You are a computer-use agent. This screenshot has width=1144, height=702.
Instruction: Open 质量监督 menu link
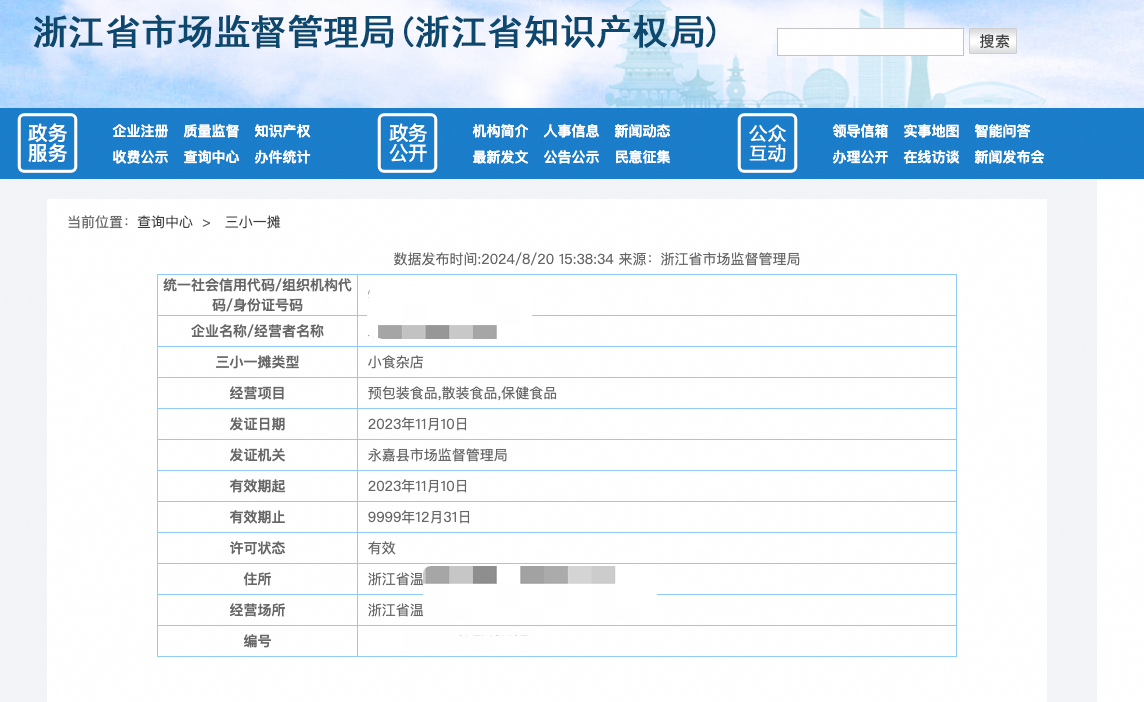[211, 131]
